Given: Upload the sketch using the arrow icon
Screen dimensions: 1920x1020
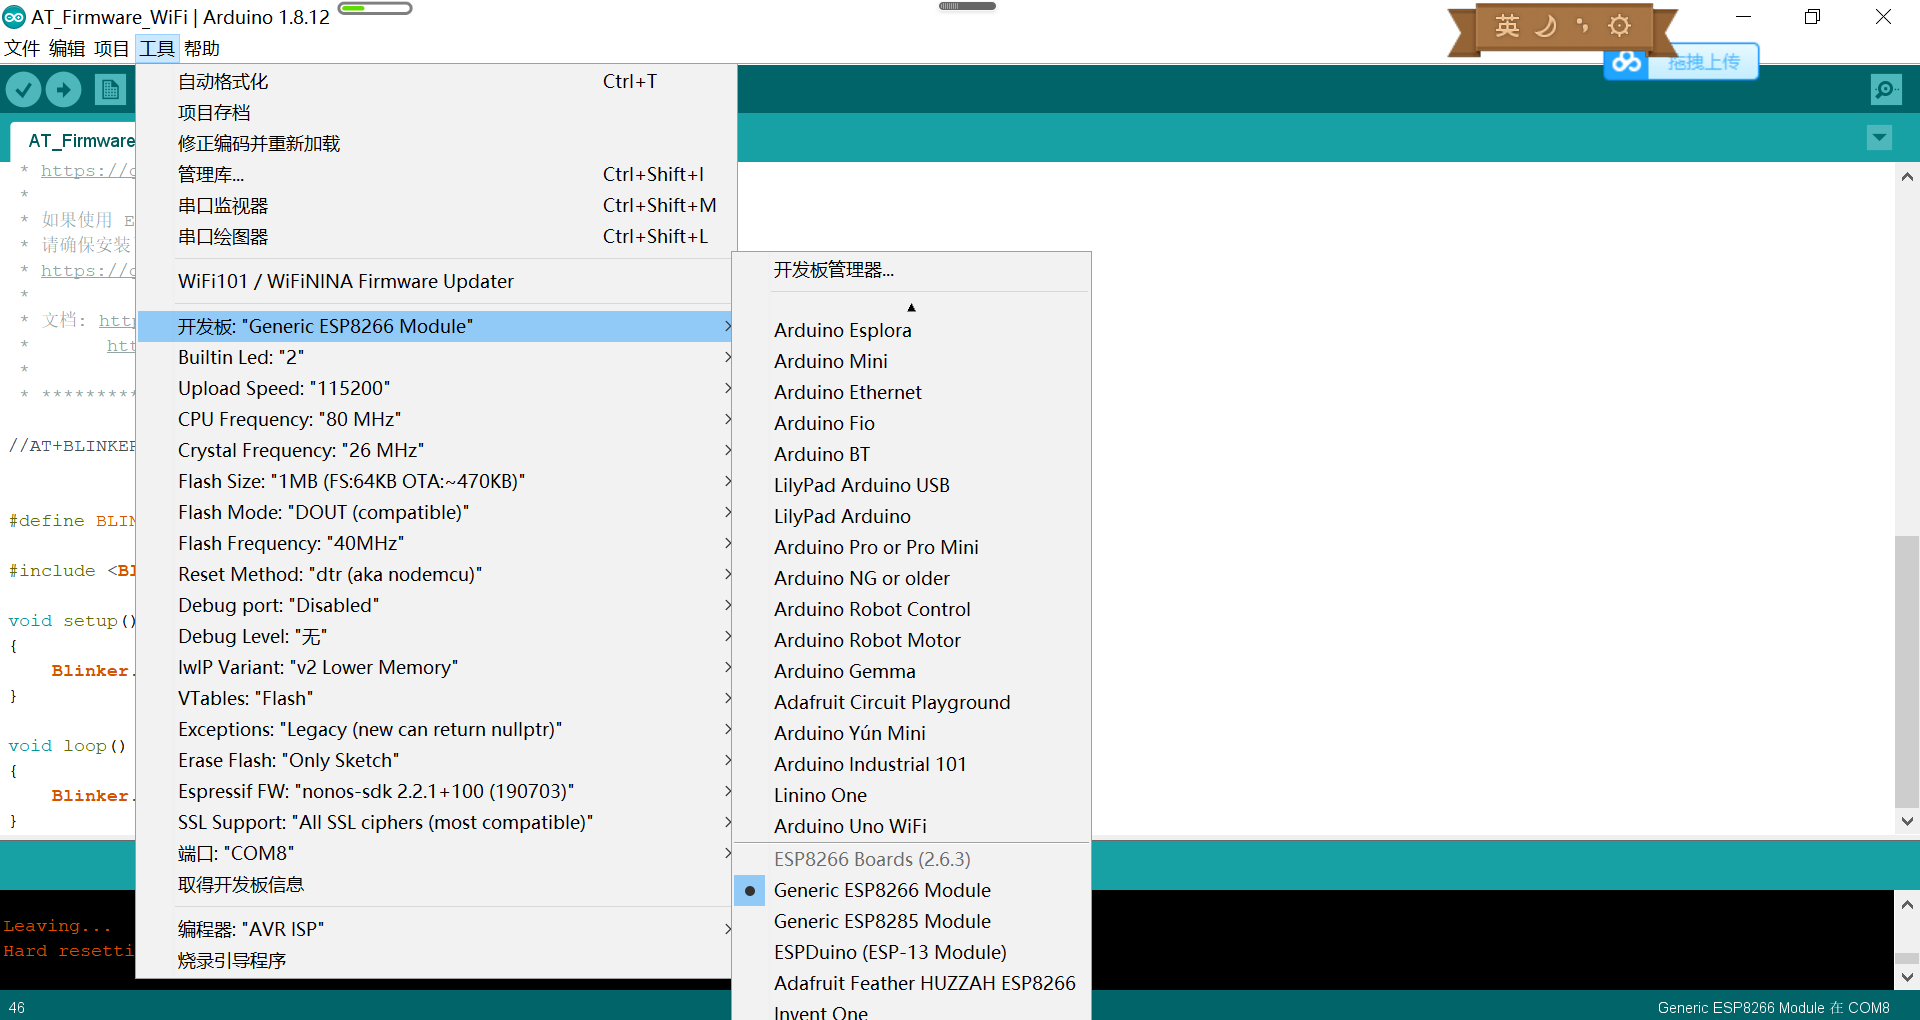Looking at the screenshot, I should (x=62, y=89).
